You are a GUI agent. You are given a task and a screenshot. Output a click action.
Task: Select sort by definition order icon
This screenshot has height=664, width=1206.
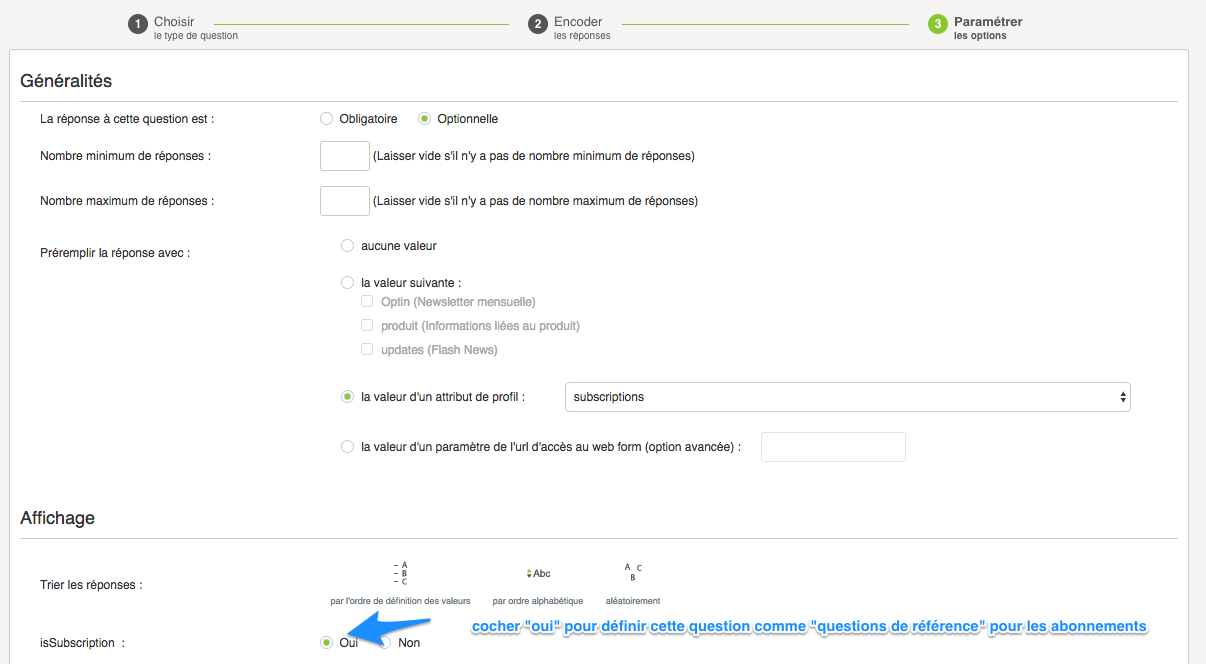pyautogui.click(x=400, y=574)
